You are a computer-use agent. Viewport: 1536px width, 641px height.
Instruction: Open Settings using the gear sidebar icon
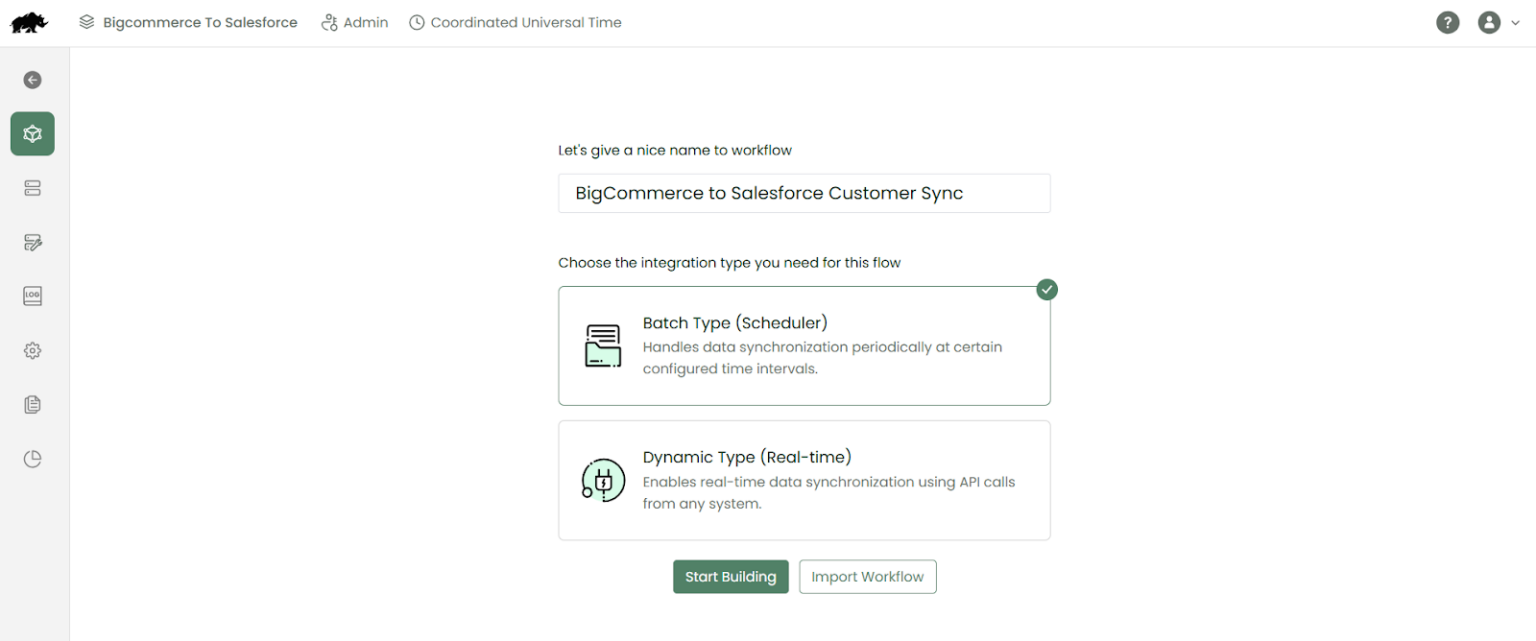[32, 350]
